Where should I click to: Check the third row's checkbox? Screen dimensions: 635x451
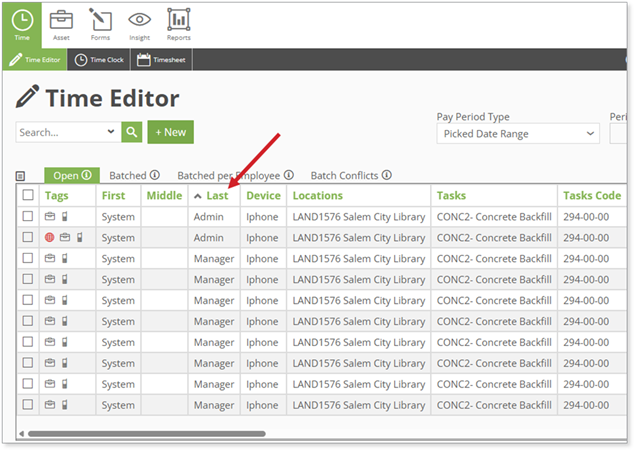click(x=28, y=259)
